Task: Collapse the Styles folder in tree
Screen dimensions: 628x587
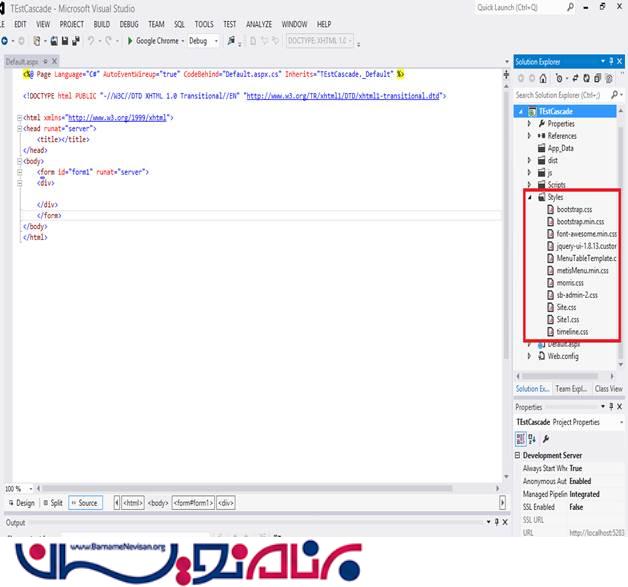Action: point(531,197)
